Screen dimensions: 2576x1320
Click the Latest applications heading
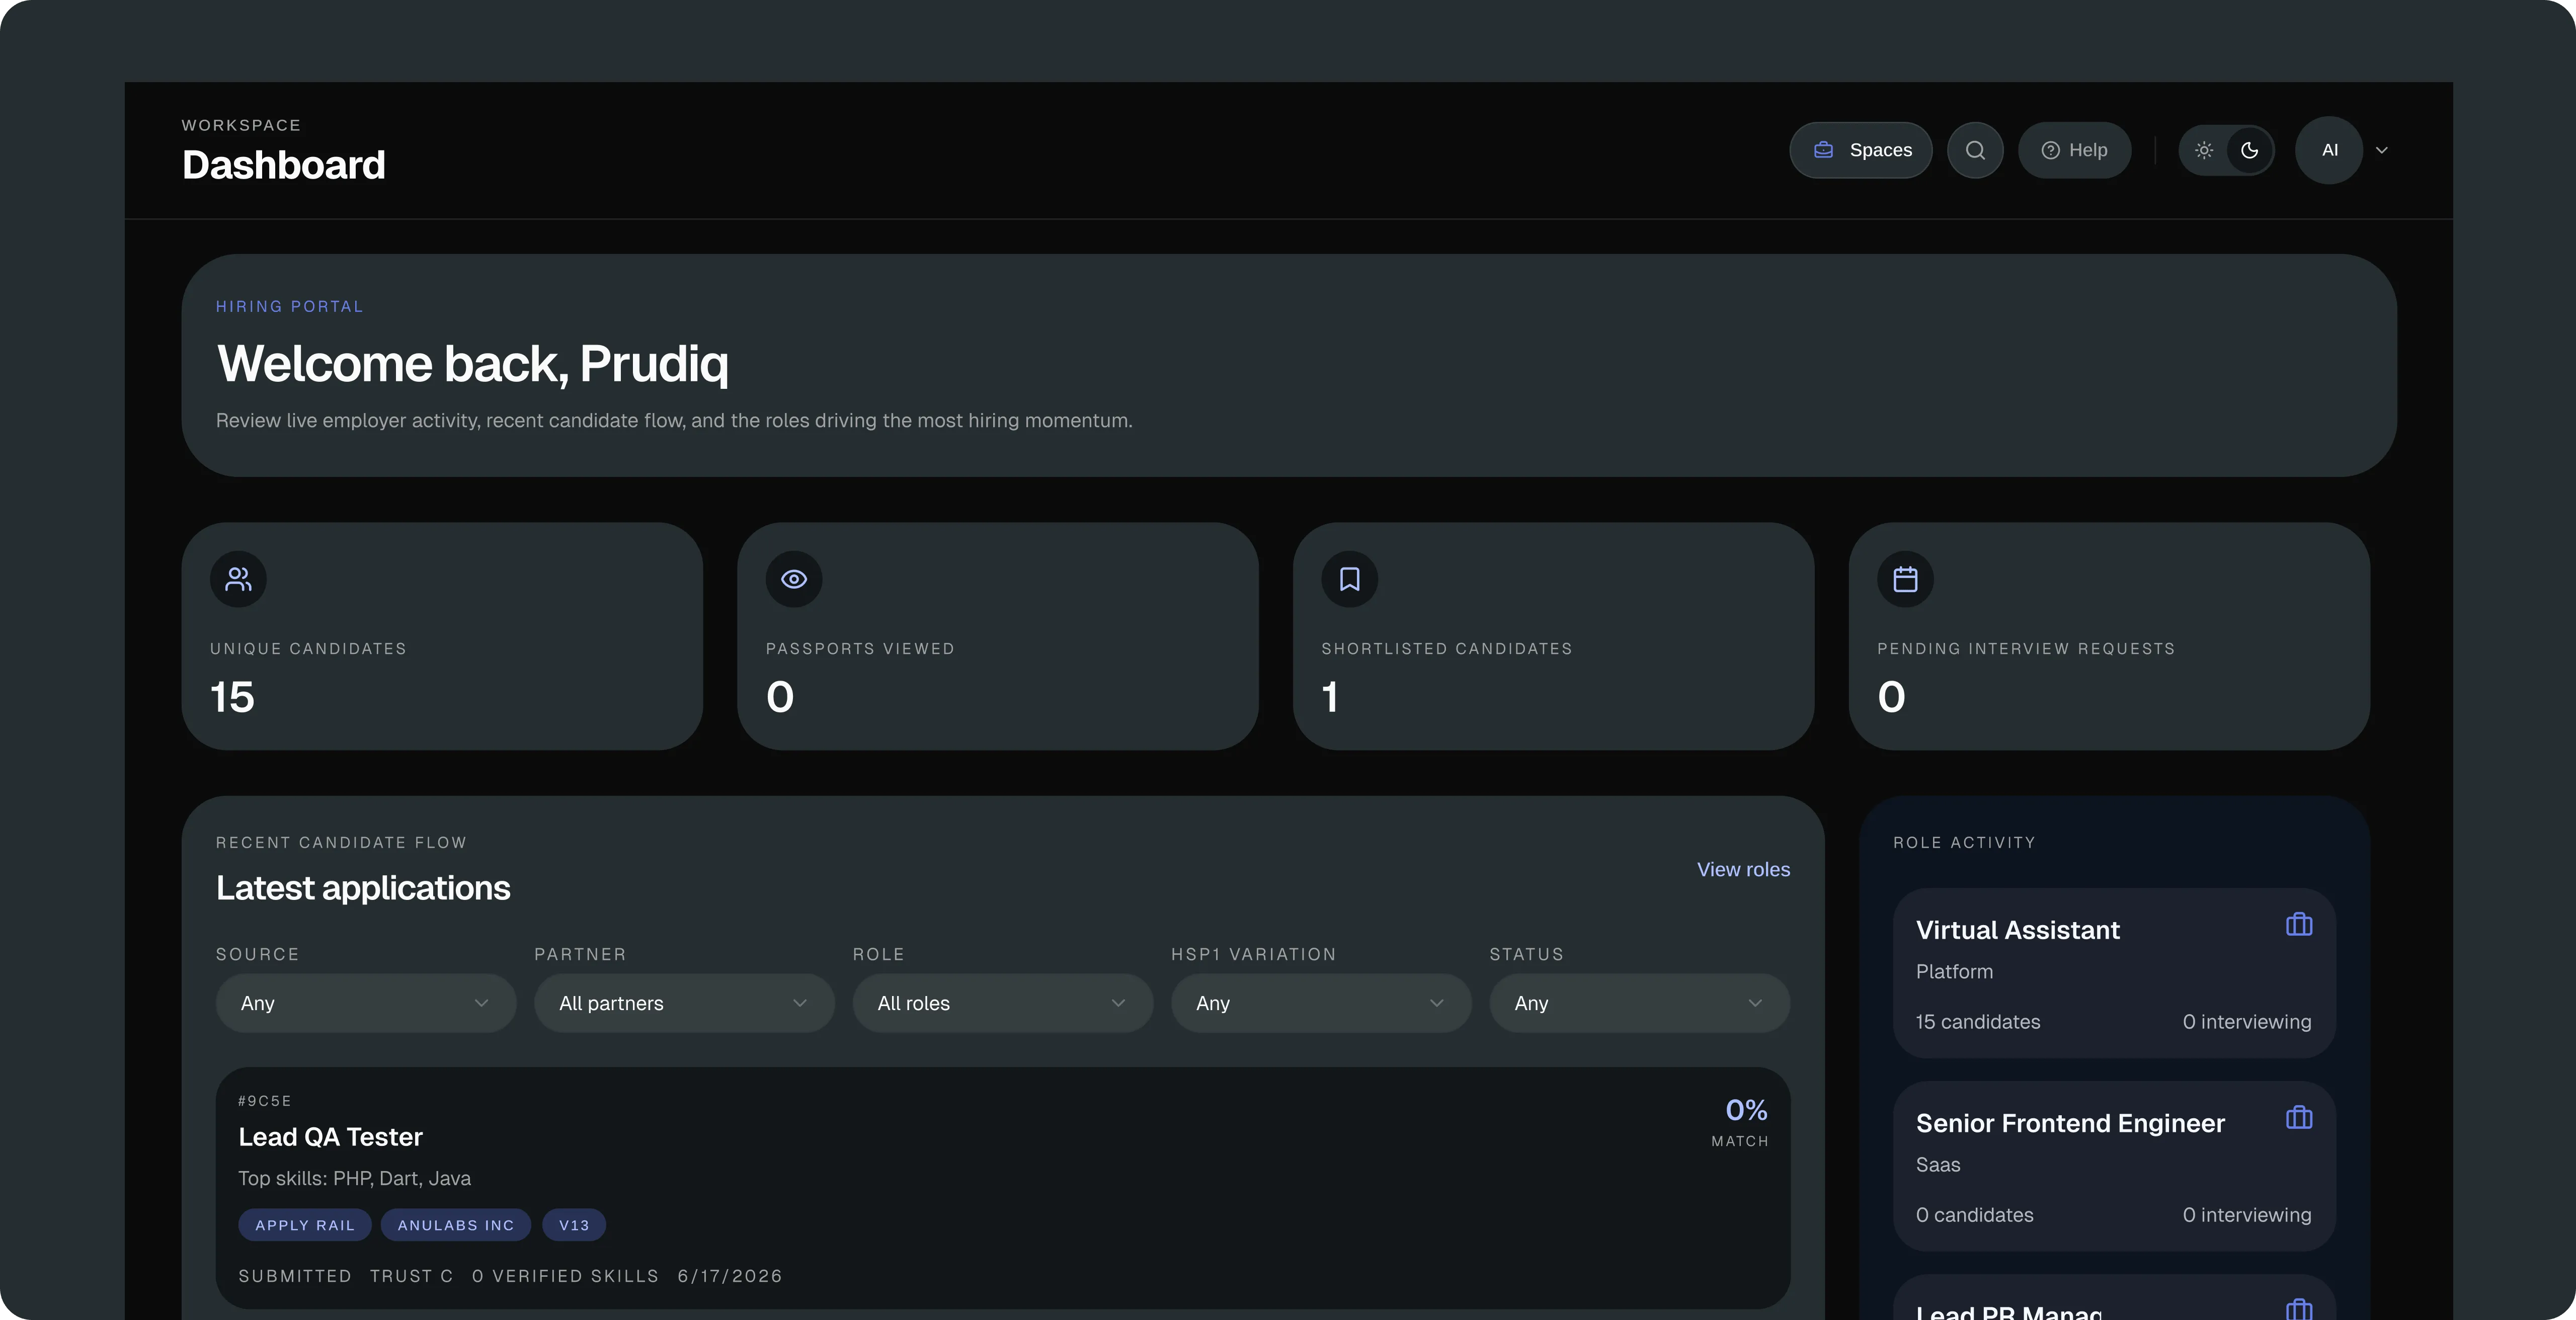point(363,888)
